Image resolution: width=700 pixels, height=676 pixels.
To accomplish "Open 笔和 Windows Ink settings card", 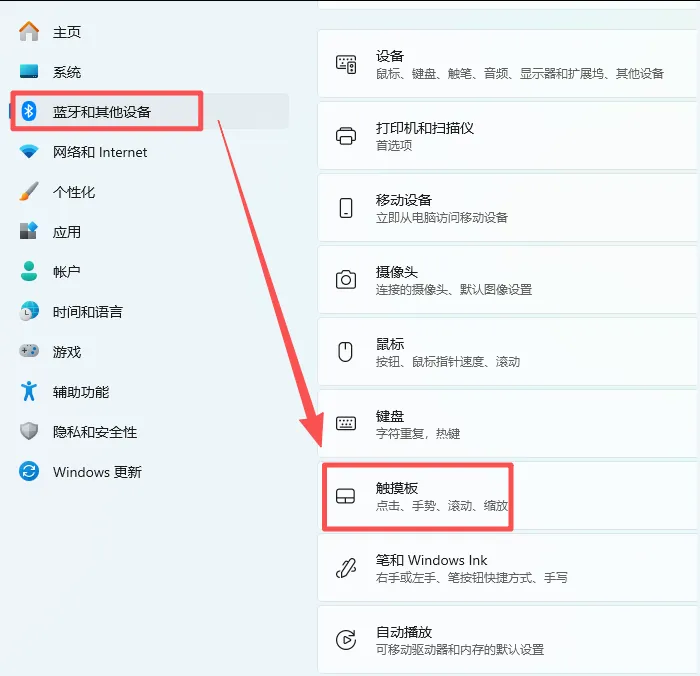I will pos(508,568).
